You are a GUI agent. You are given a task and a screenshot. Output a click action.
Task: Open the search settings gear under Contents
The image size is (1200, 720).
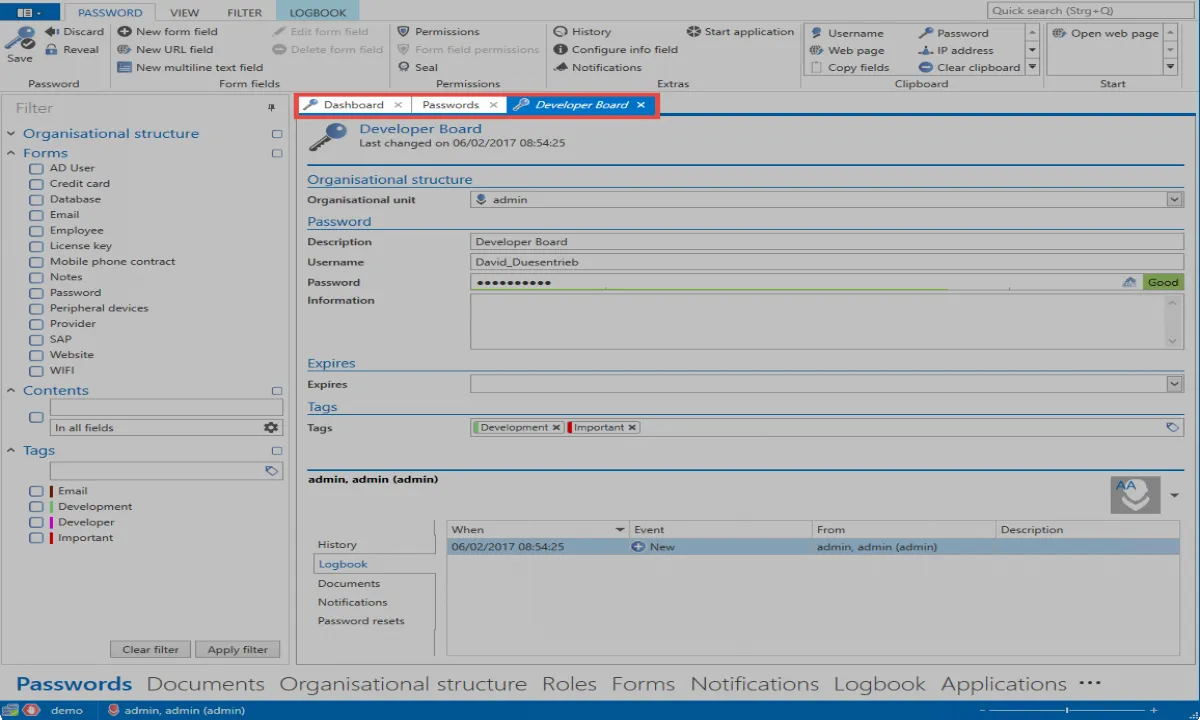pos(271,427)
